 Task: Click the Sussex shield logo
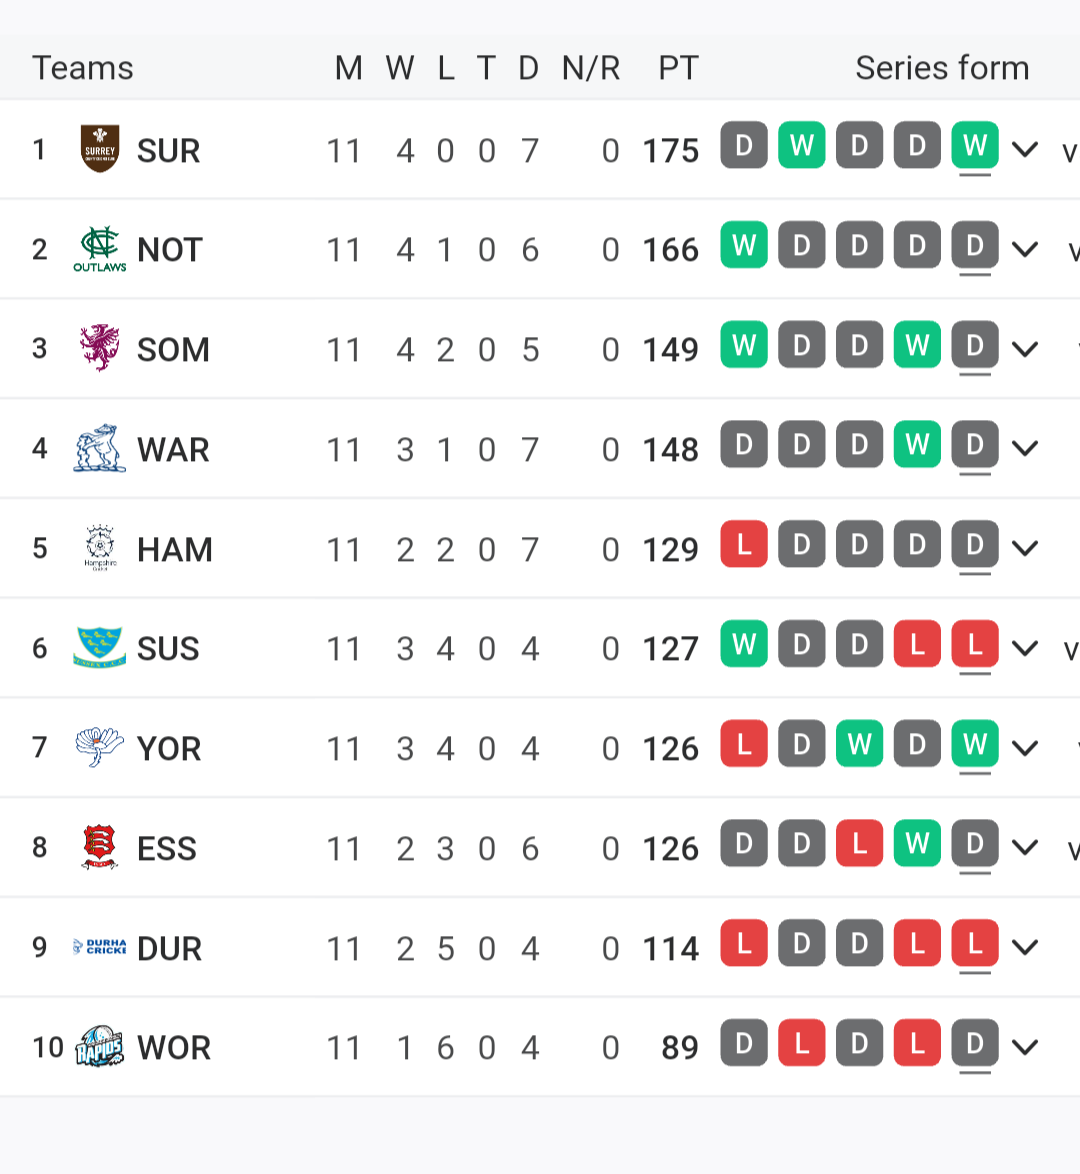click(x=100, y=648)
